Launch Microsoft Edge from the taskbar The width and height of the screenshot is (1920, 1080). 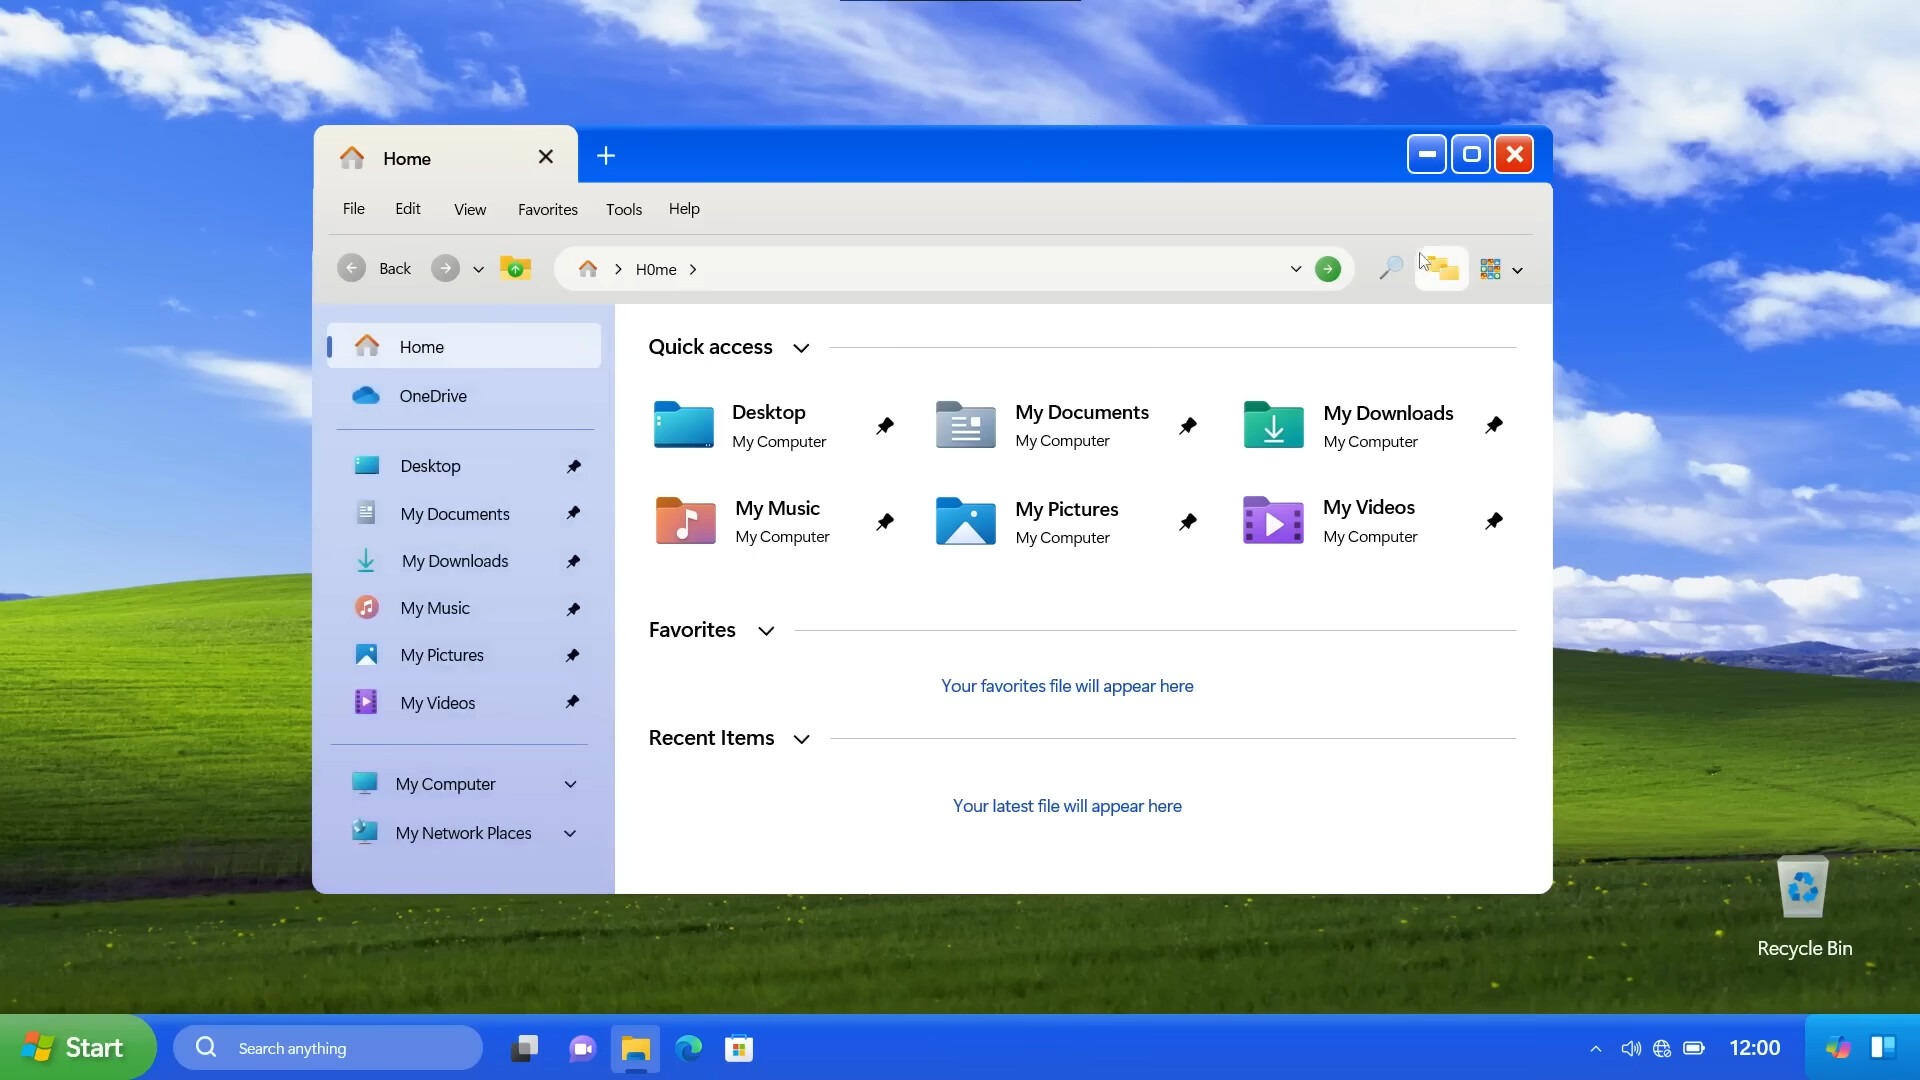coord(688,1048)
